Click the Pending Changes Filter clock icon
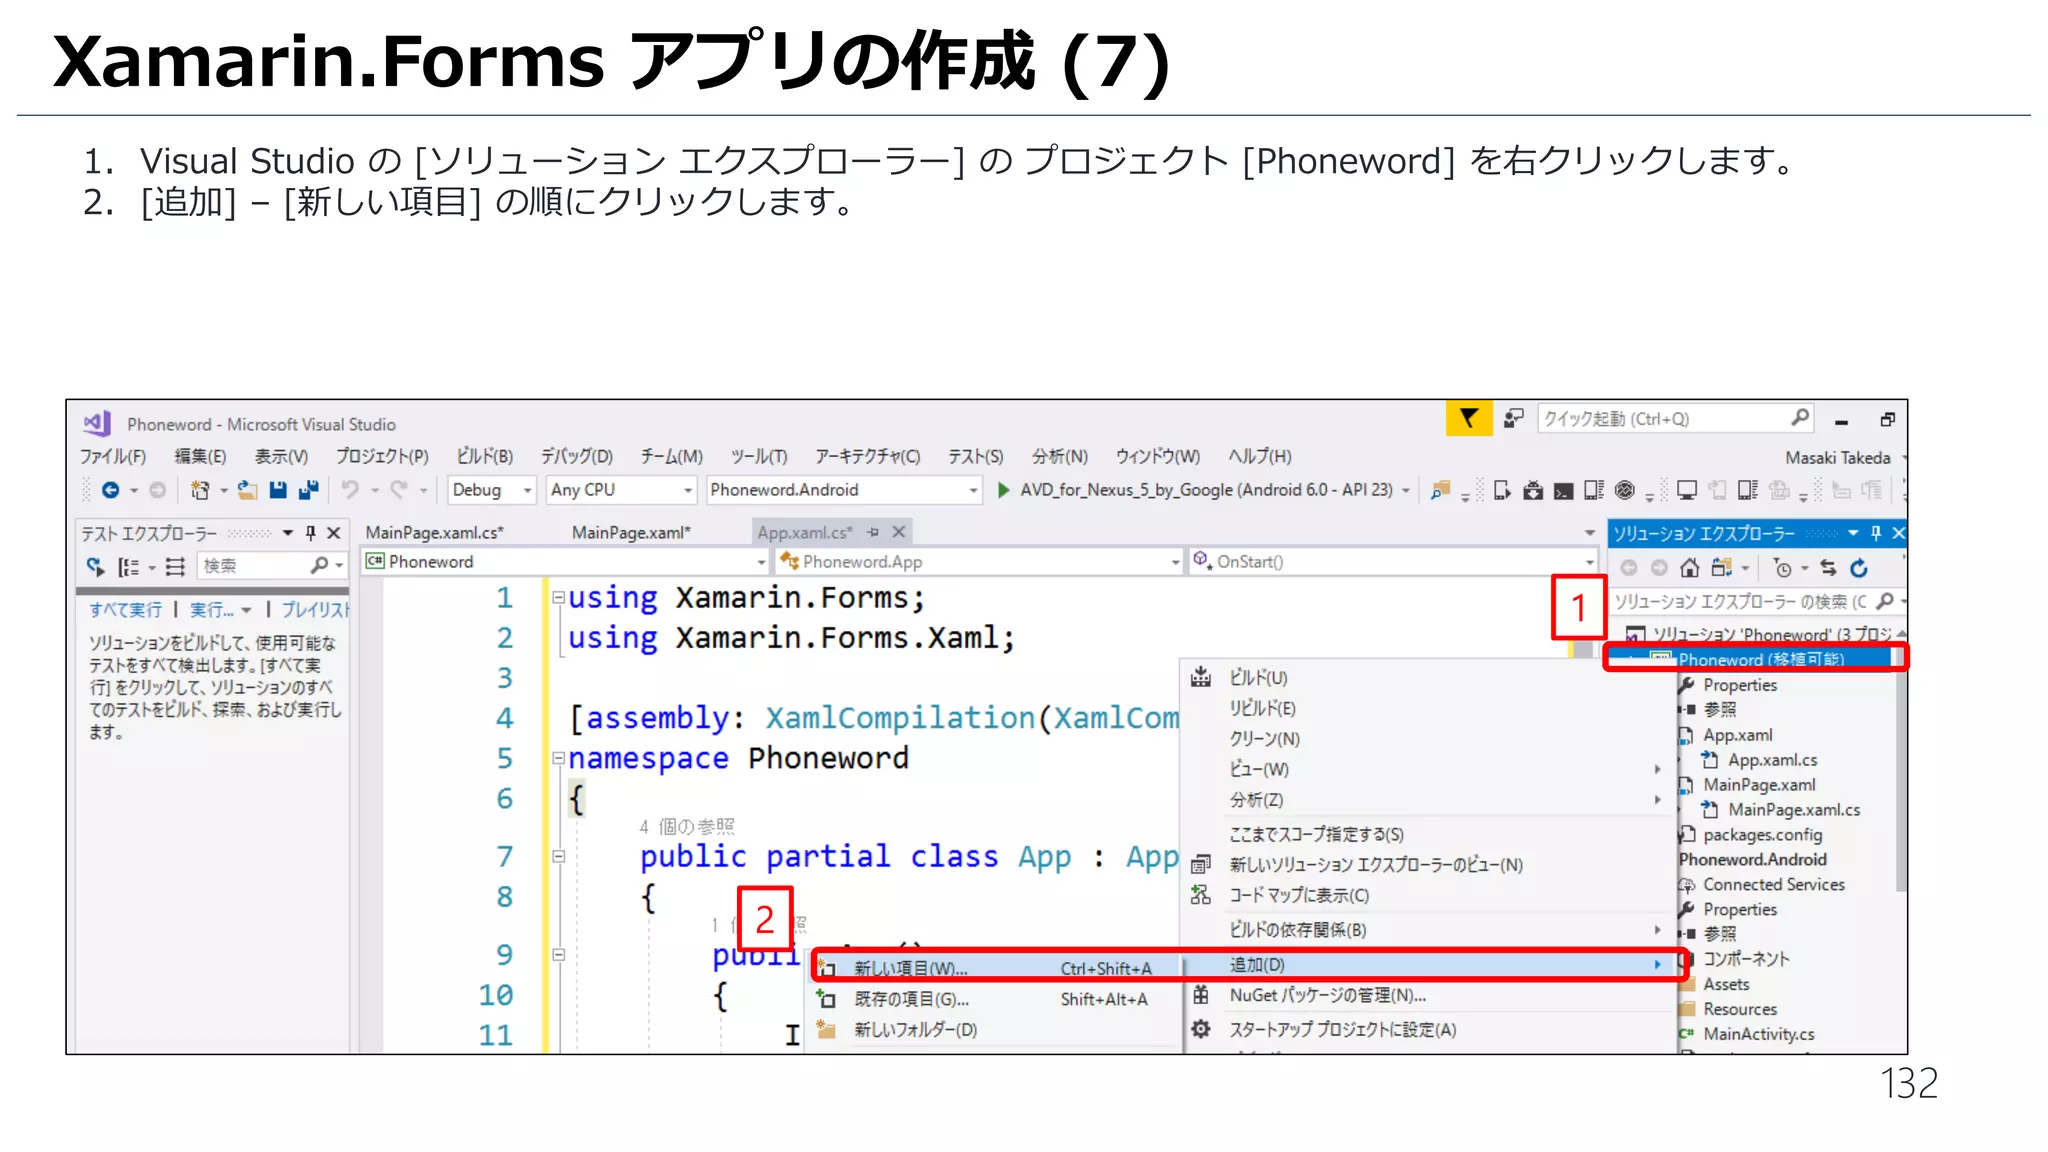Screen dimensions: 2048x1152 tap(1782, 568)
